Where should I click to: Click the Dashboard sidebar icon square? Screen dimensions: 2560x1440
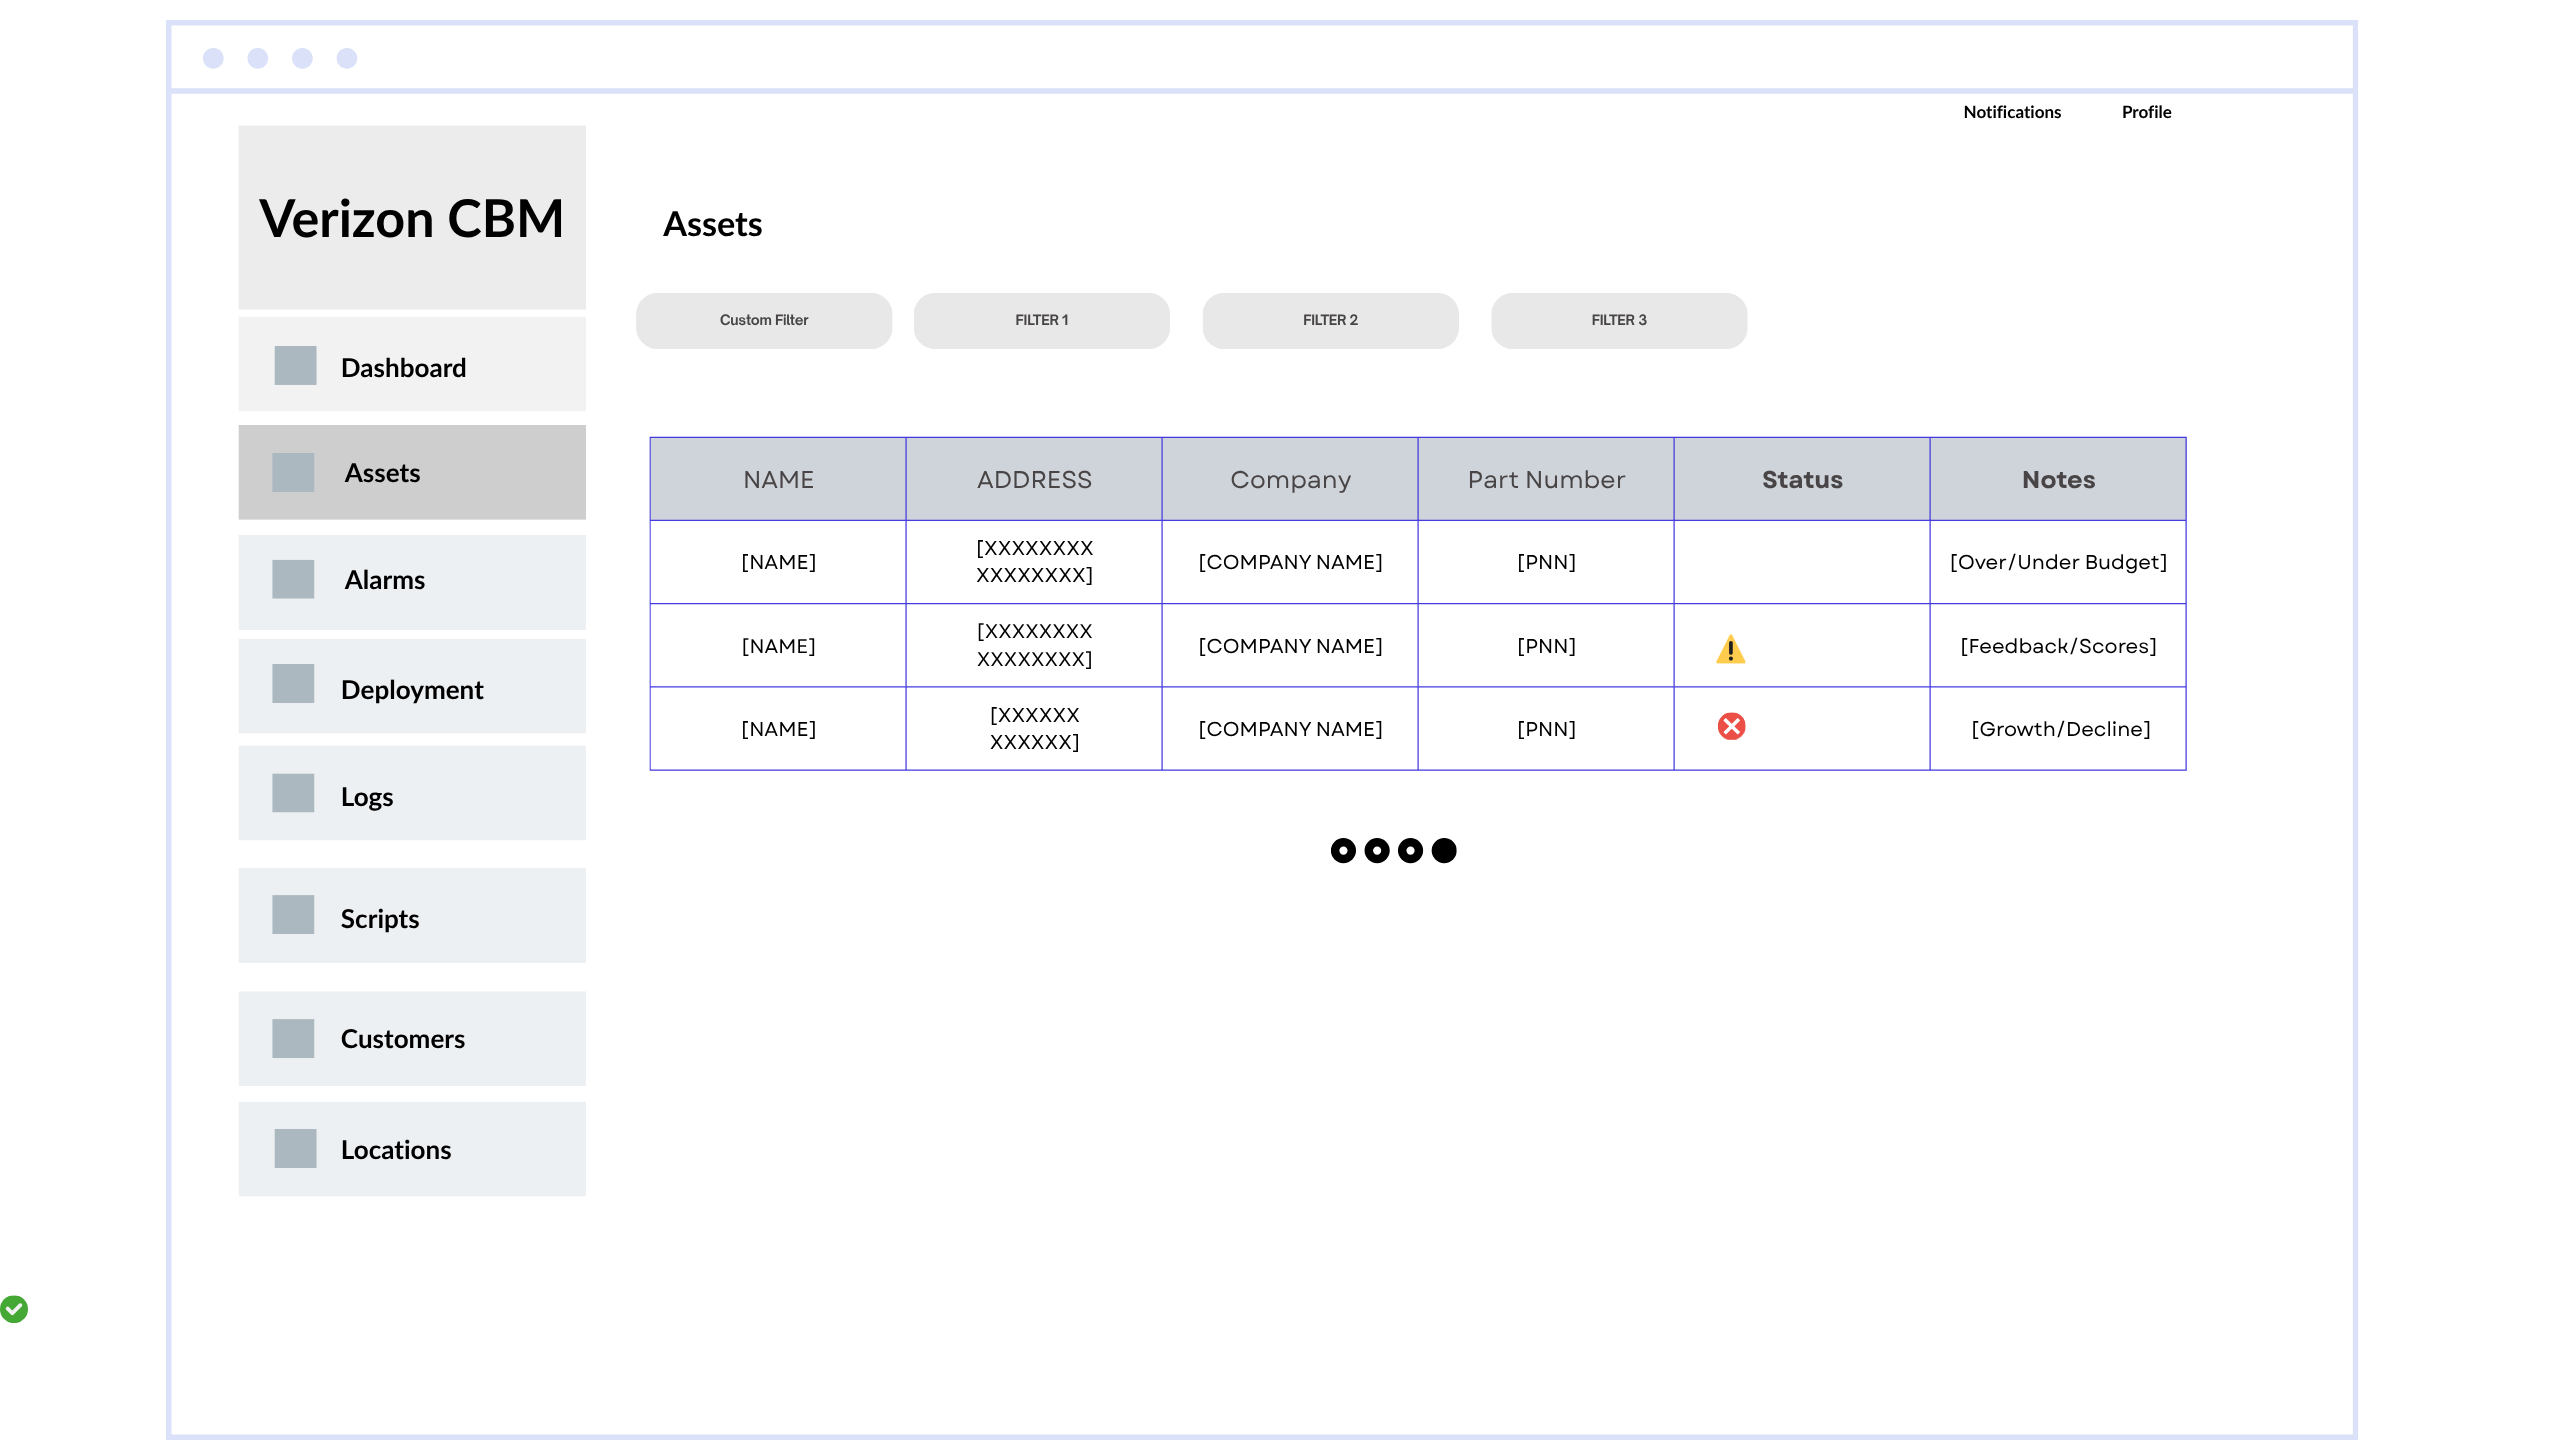point(295,366)
